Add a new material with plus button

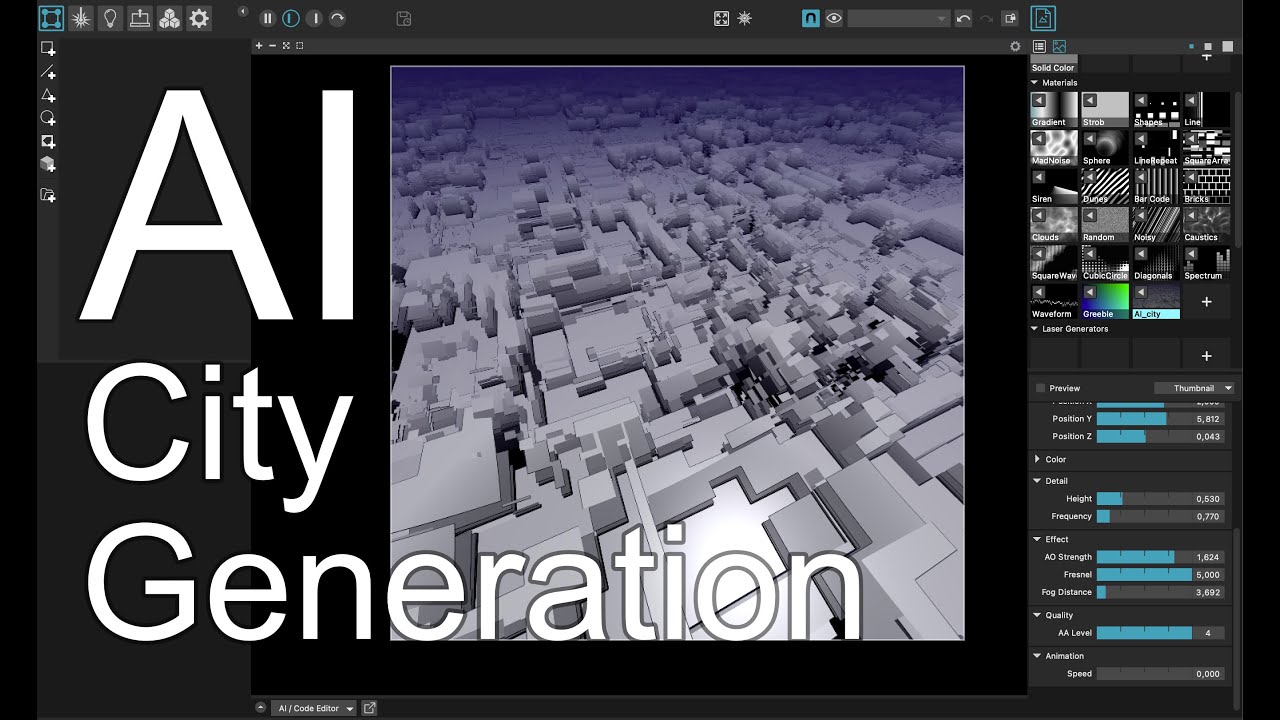tap(1206, 302)
